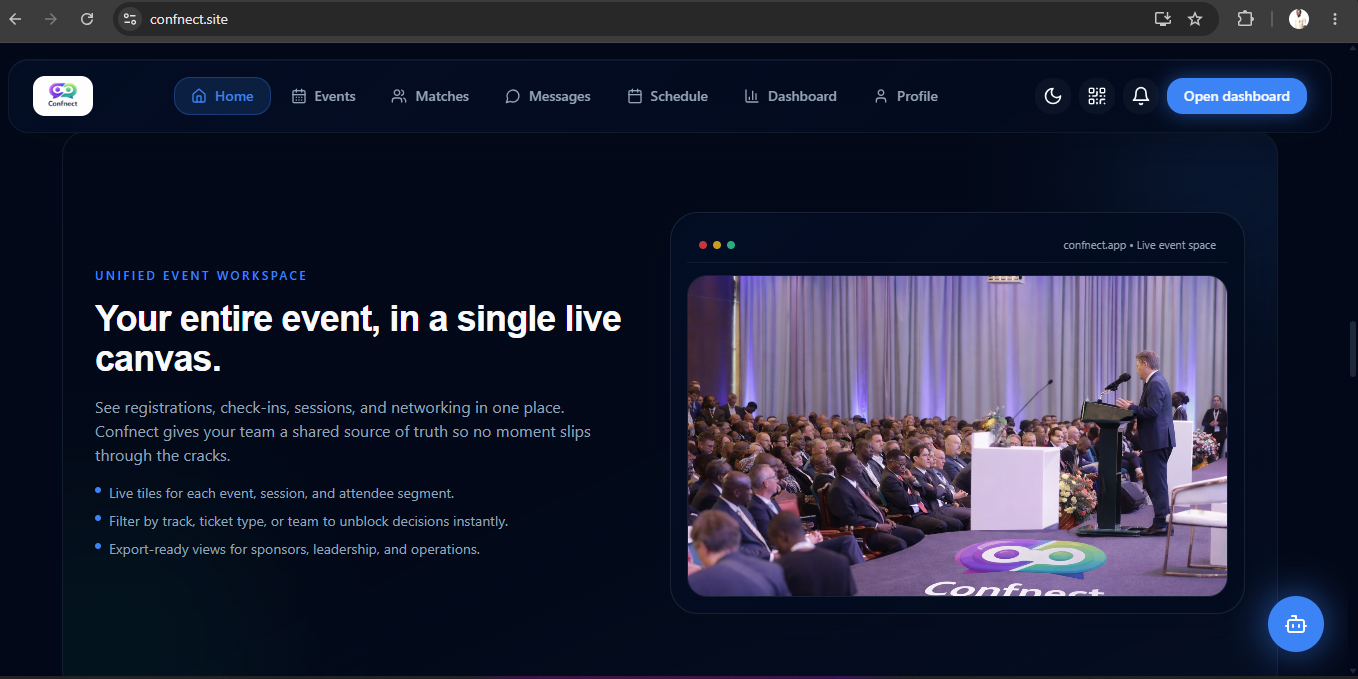View site information icon in address bar
The image size is (1358, 679).
point(129,19)
